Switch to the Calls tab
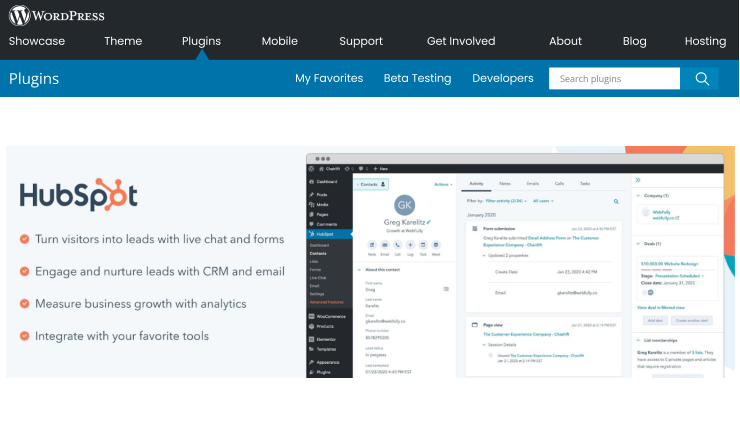 tap(559, 184)
